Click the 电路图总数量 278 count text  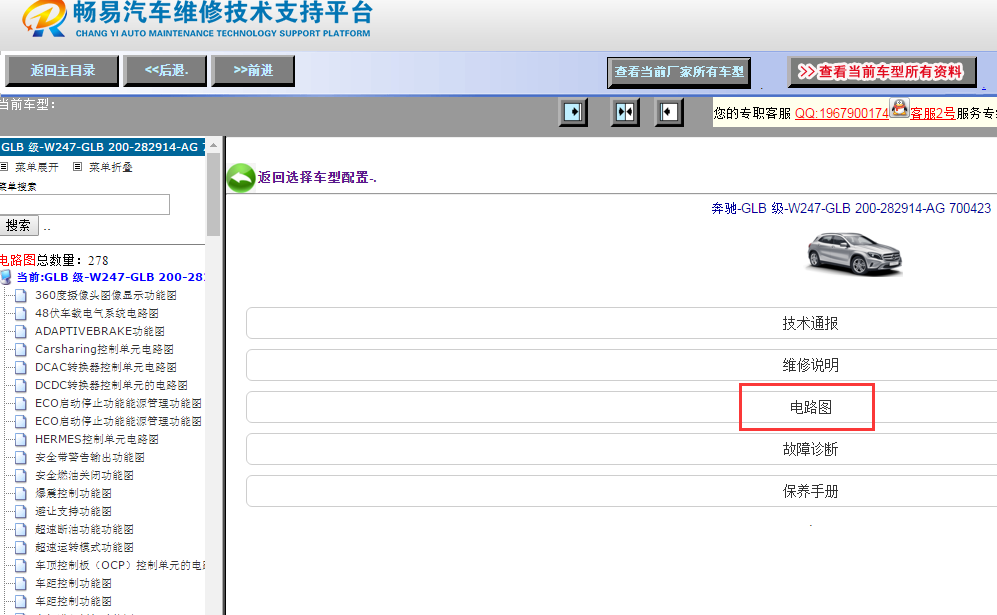[54, 260]
